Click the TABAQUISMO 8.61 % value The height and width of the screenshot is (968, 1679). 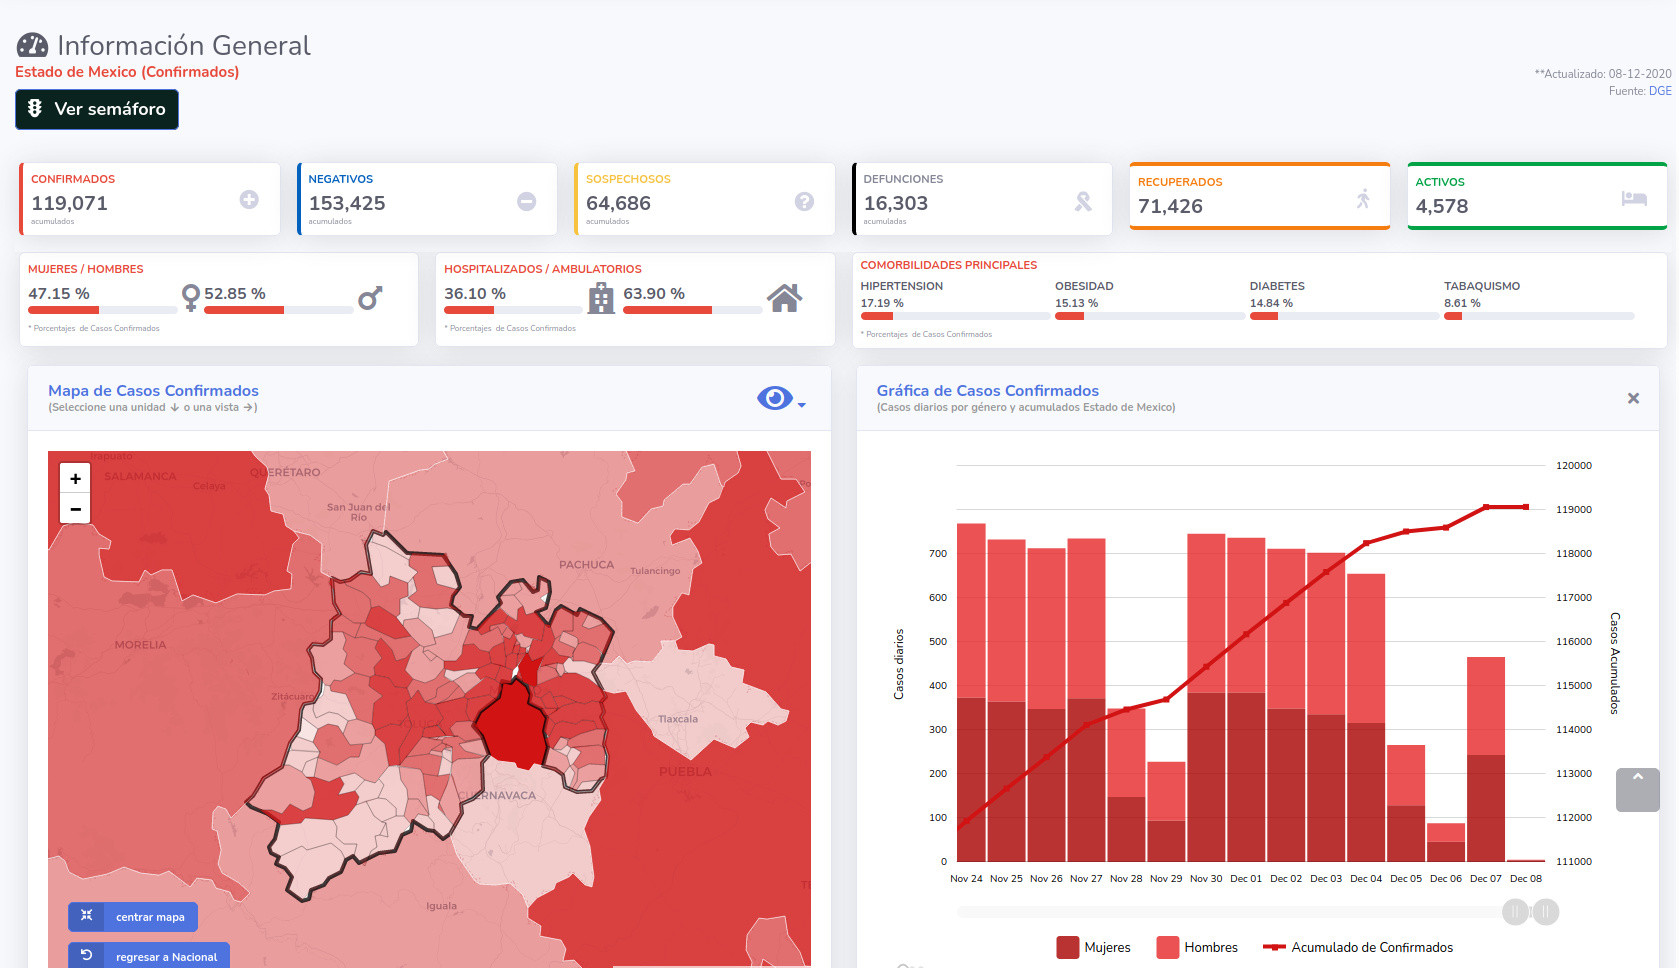click(x=1462, y=303)
